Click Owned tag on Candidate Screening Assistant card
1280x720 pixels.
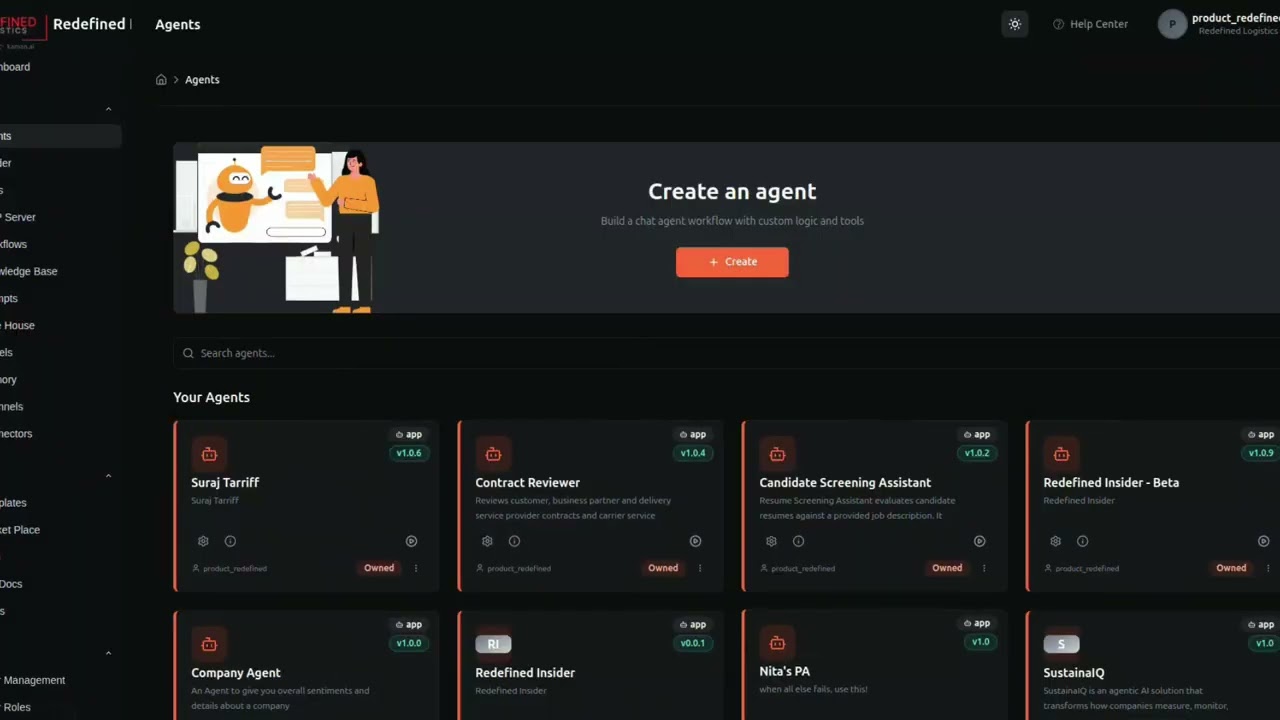(947, 568)
